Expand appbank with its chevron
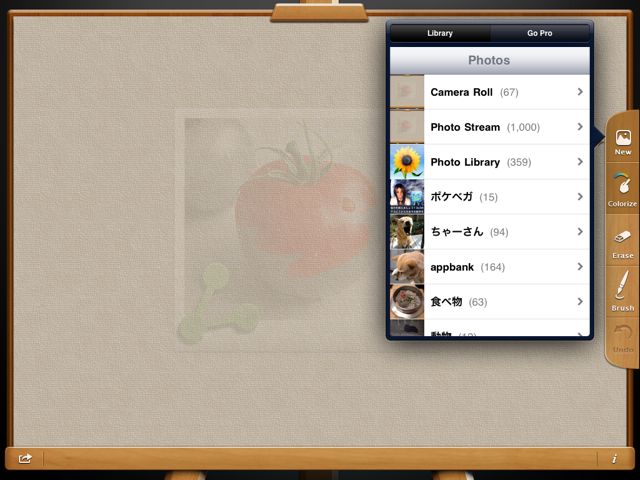 (580, 267)
